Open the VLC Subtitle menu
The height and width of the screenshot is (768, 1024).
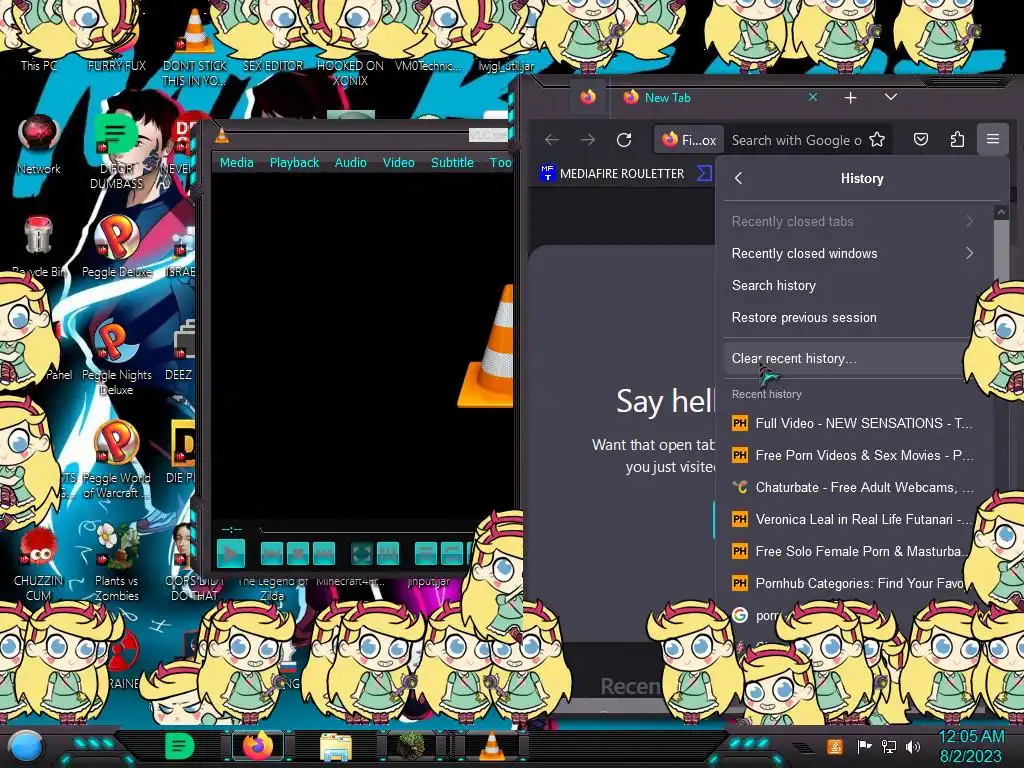(452, 163)
